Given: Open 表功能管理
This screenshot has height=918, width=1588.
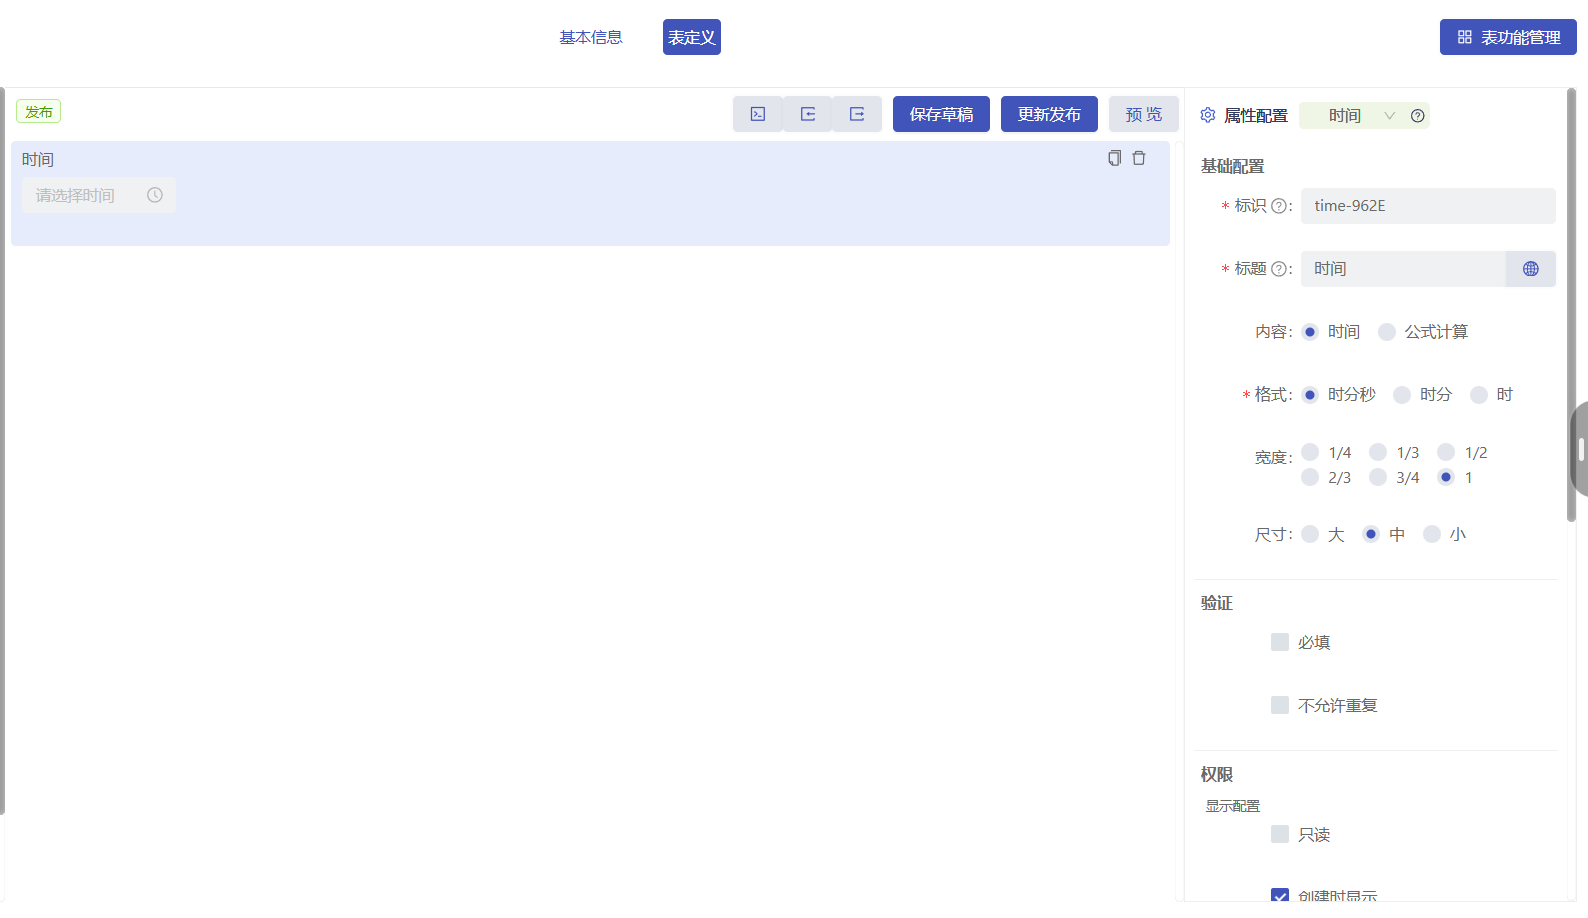Looking at the screenshot, I should pyautogui.click(x=1508, y=37).
